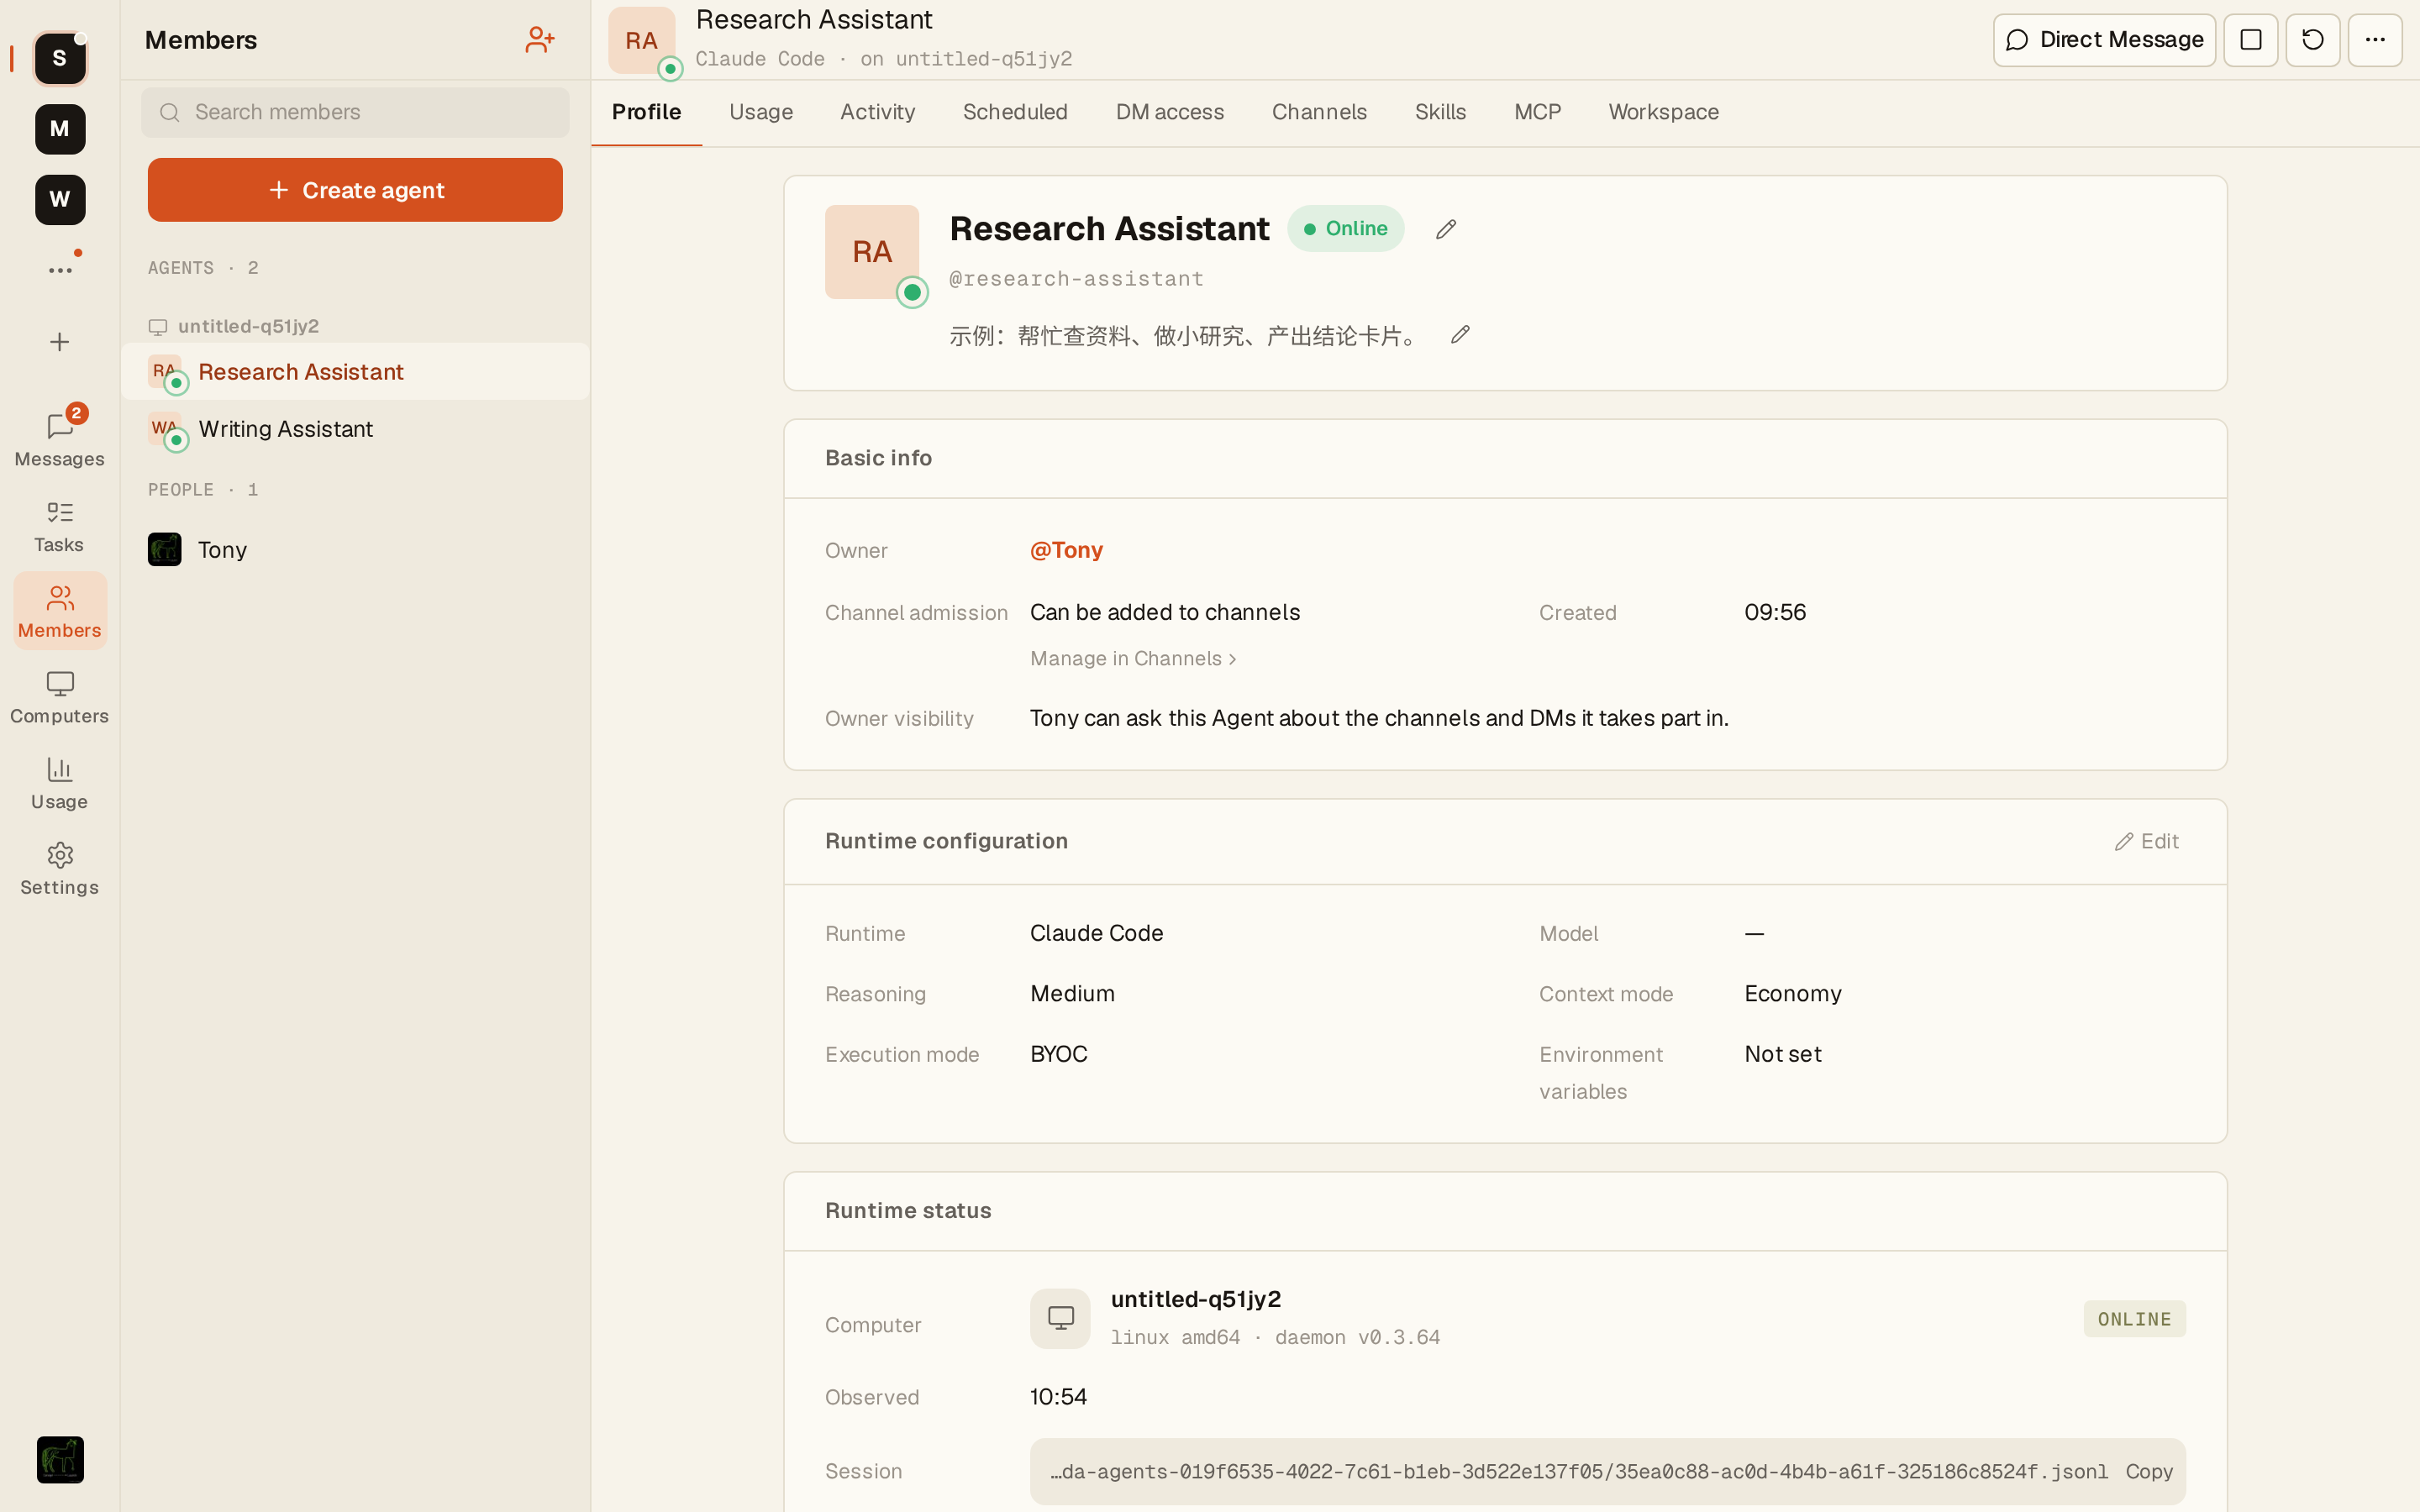
Task: Click the ONLINE computer status badge
Action: point(2134,1319)
